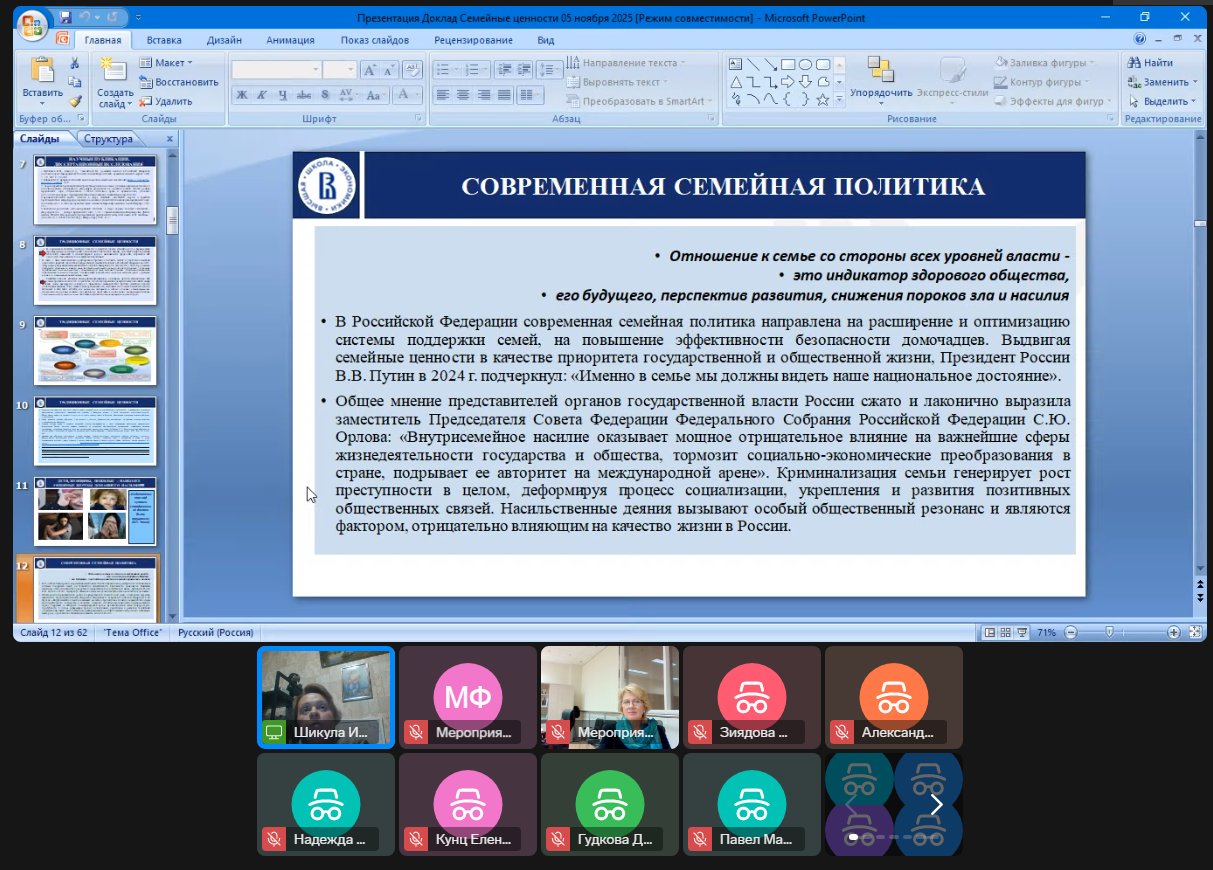
Task: Click the zoom slider in status bar
Action: click(1108, 632)
